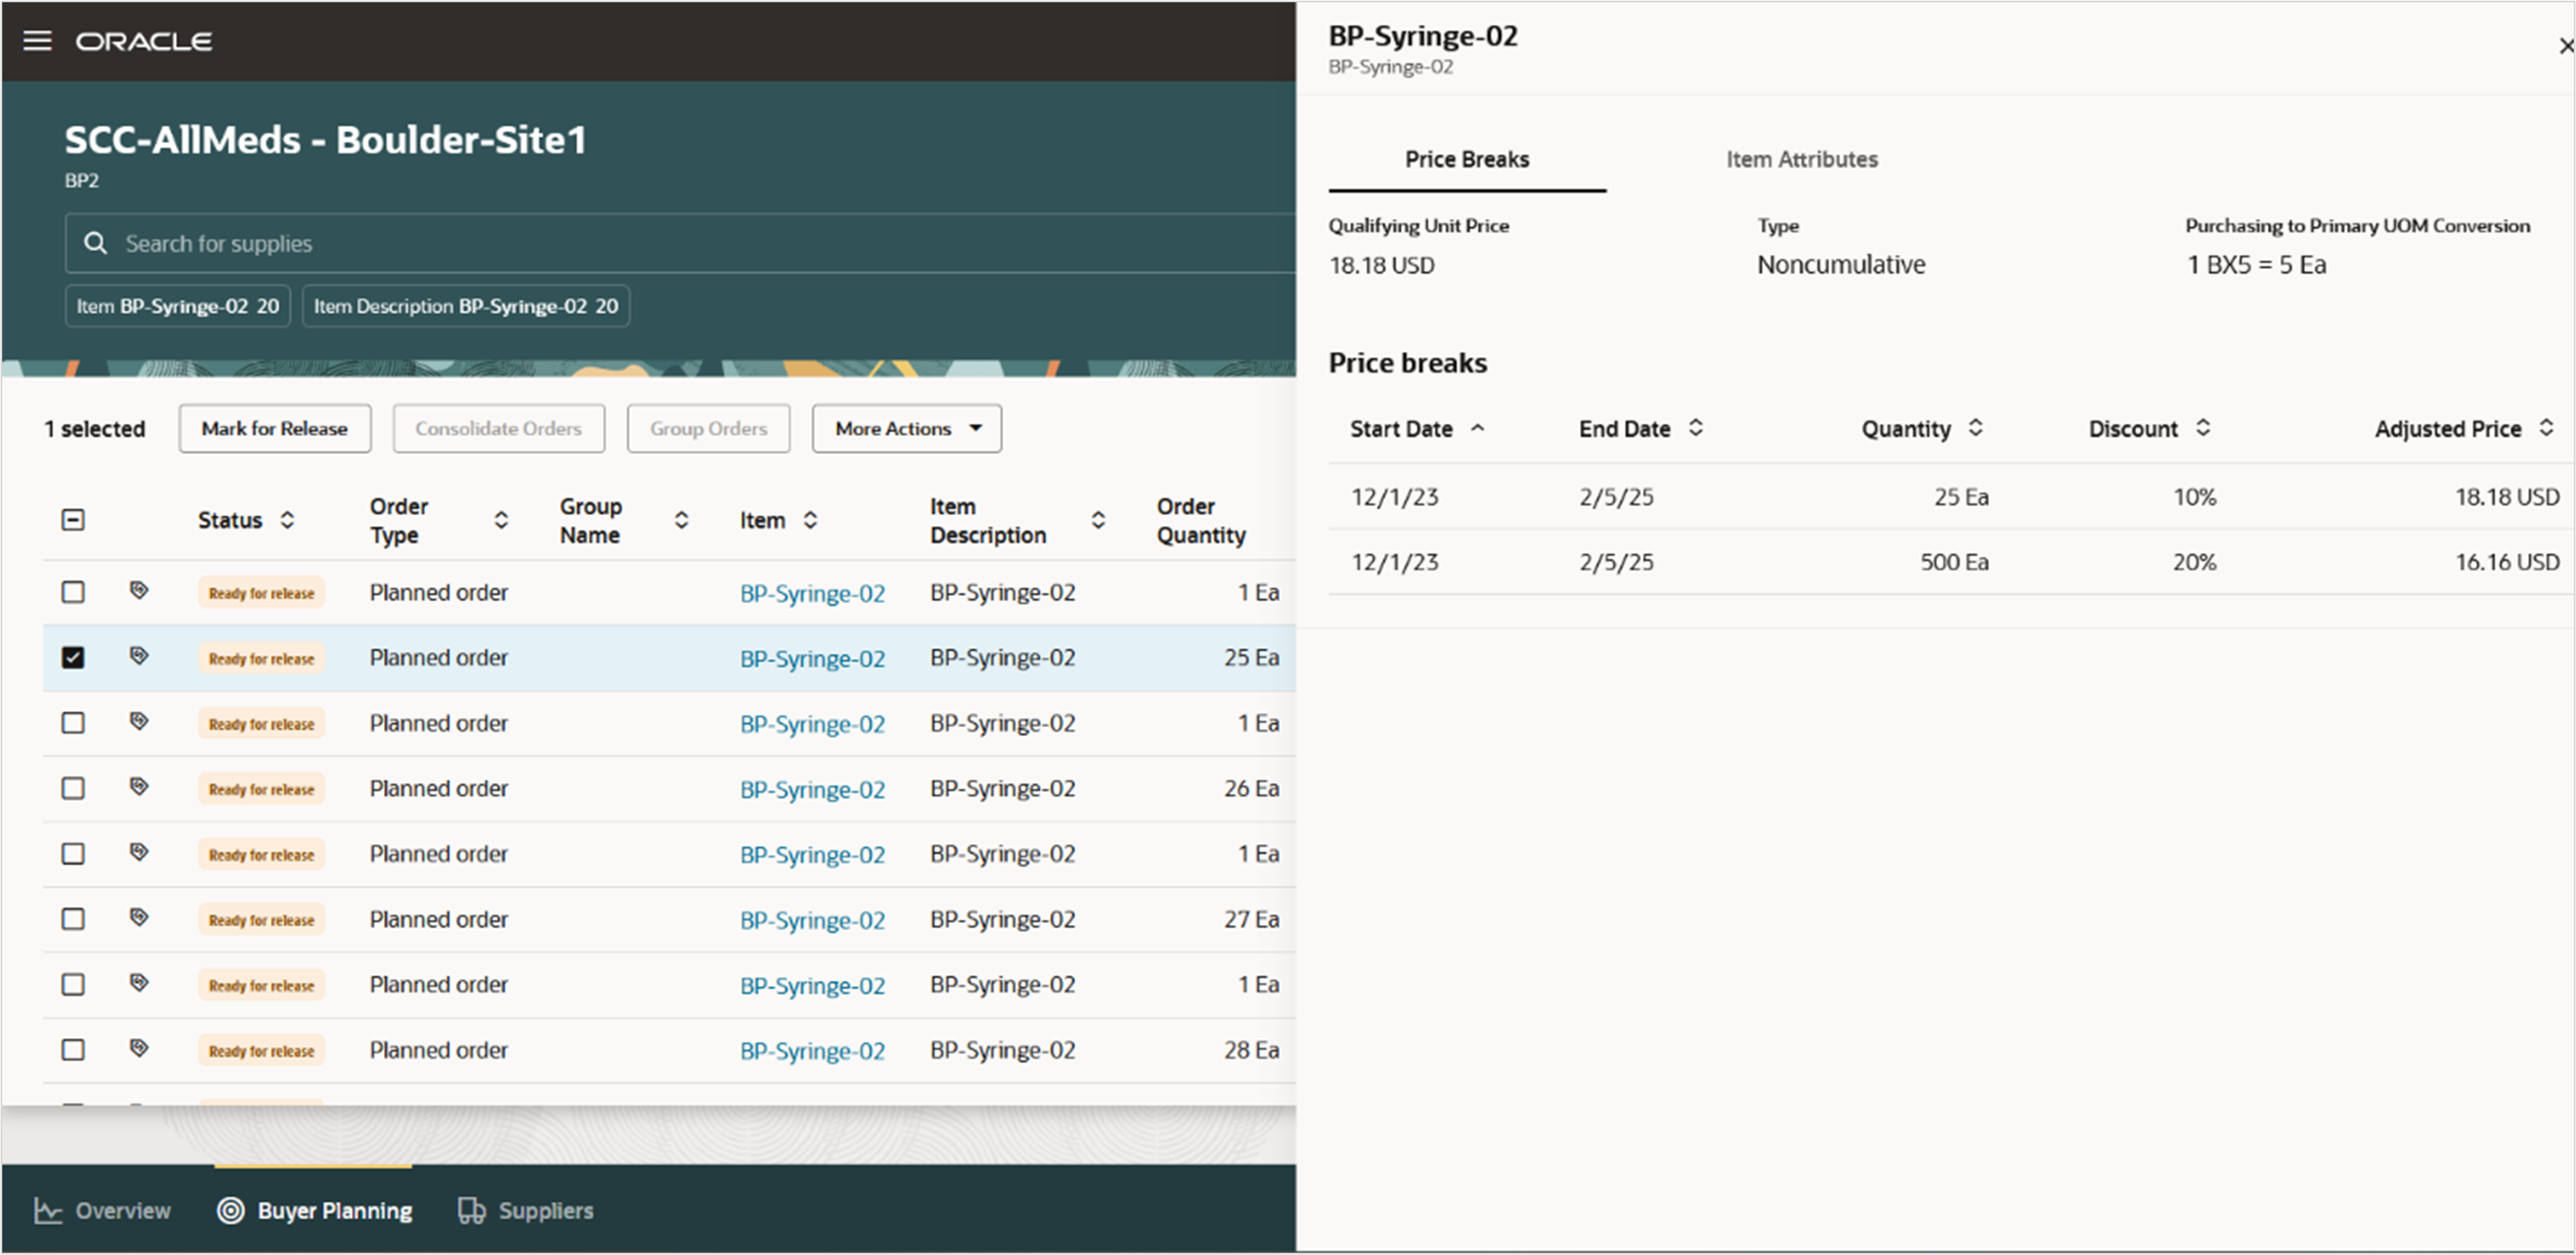Screen dimensions: 2576x1255
Task: Sort price breaks by Quantity
Action: 1976,428
